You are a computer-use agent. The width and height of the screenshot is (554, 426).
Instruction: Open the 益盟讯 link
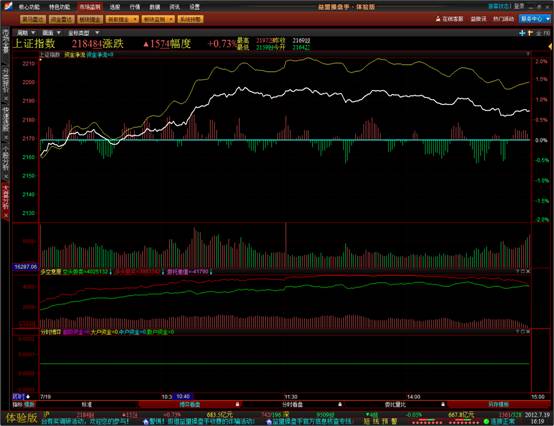point(478,19)
